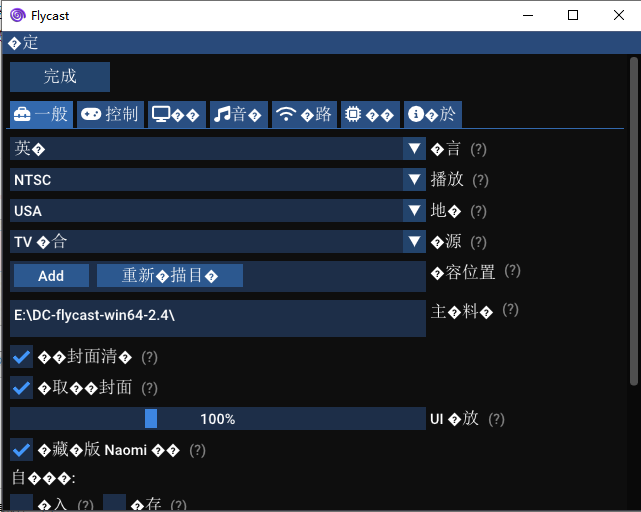Toggle the auto state load checkbox
The height and width of the screenshot is (512, 641).
[x=21, y=503]
